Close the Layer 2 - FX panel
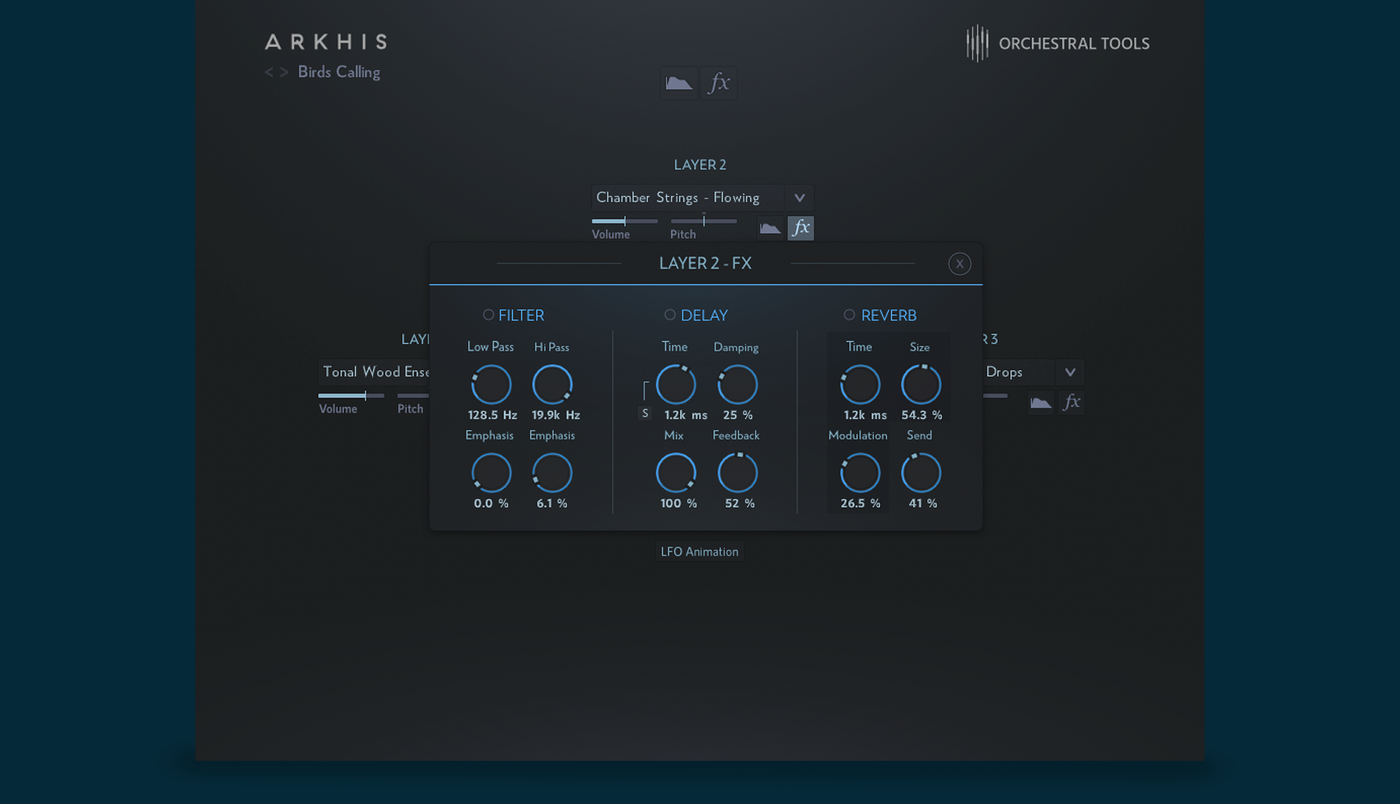Image resolution: width=1400 pixels, height=804 pixels. click(x=960, y=264)
